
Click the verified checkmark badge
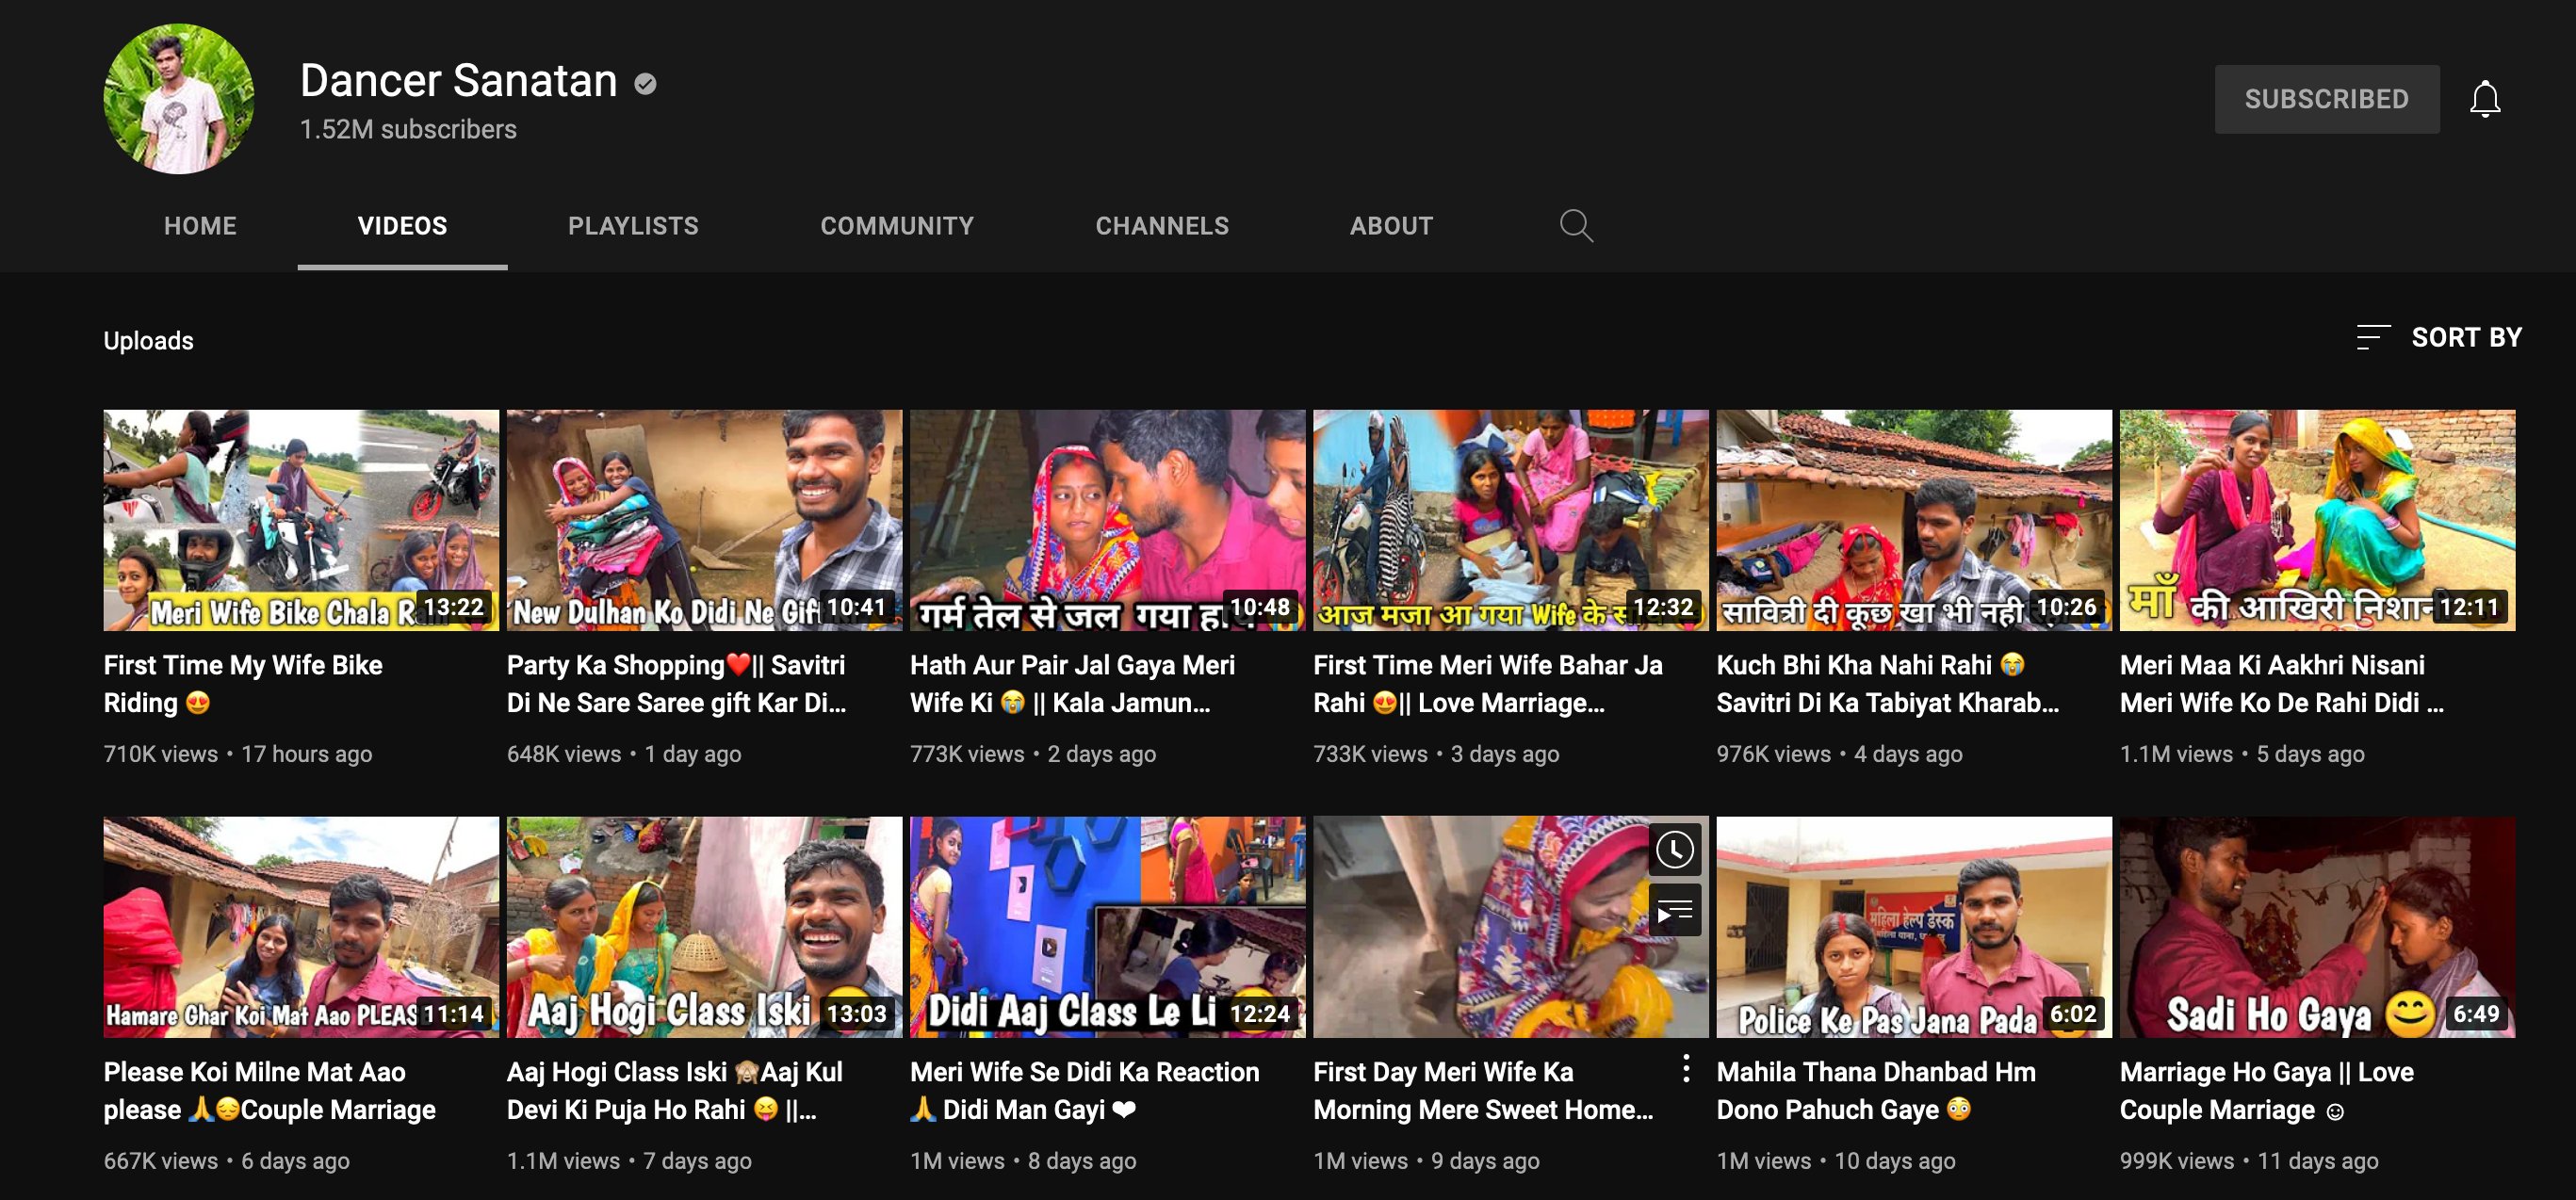tap(645, 84)
